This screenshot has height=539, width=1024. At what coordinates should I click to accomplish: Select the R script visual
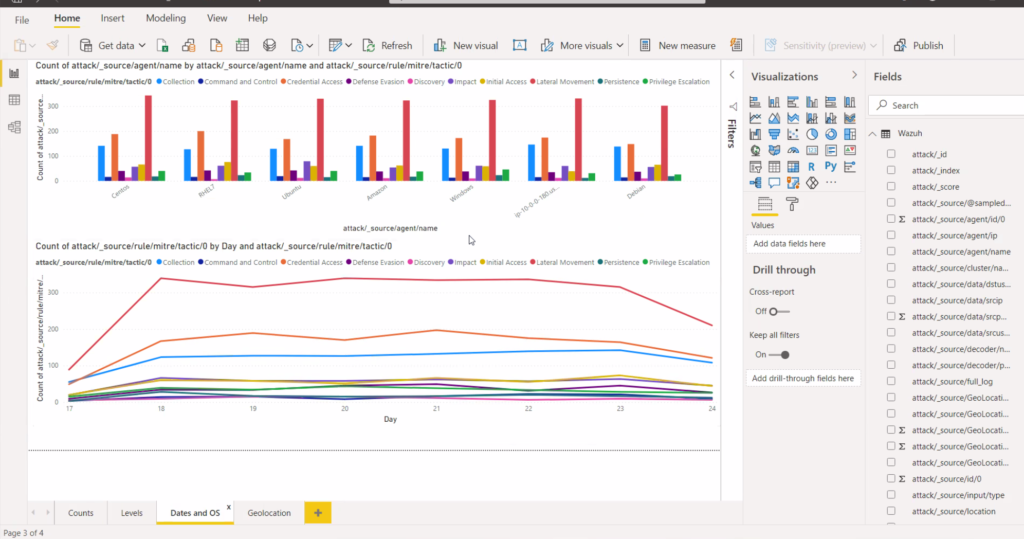click(x=812, y=167)
